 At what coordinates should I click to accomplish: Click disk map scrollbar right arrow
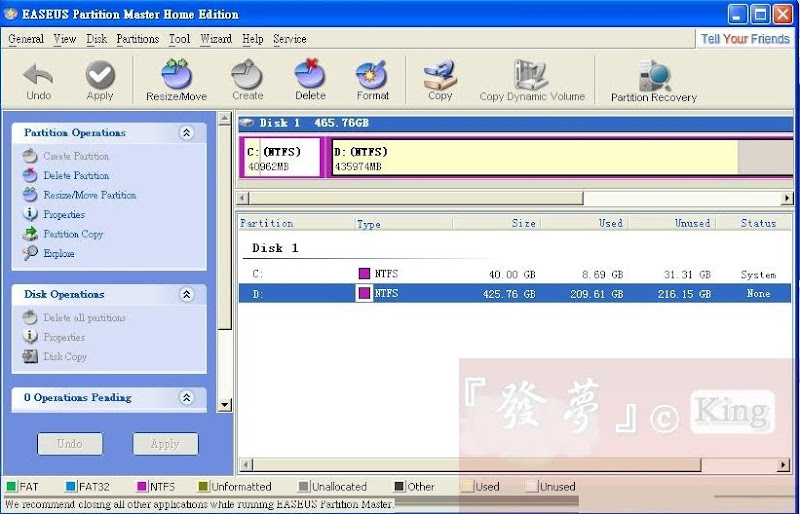click(787, 198)
